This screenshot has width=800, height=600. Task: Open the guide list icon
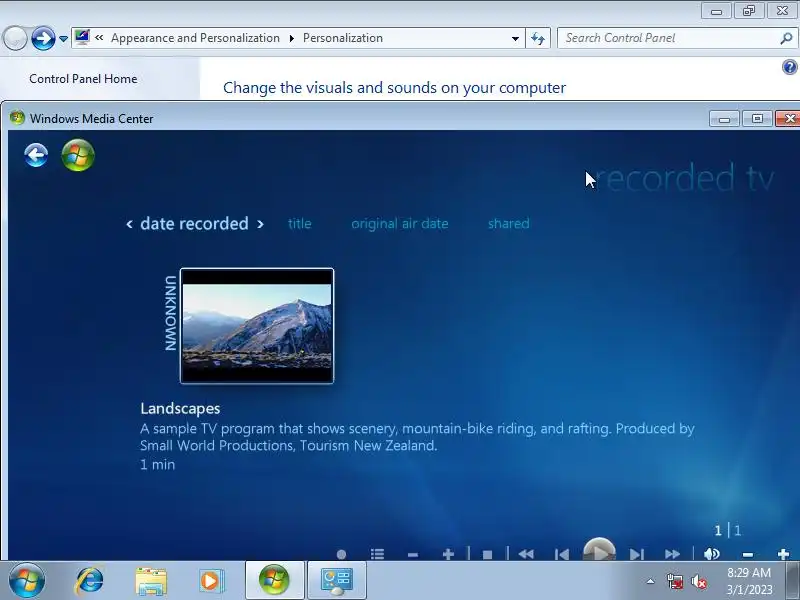tap(377, 554)
